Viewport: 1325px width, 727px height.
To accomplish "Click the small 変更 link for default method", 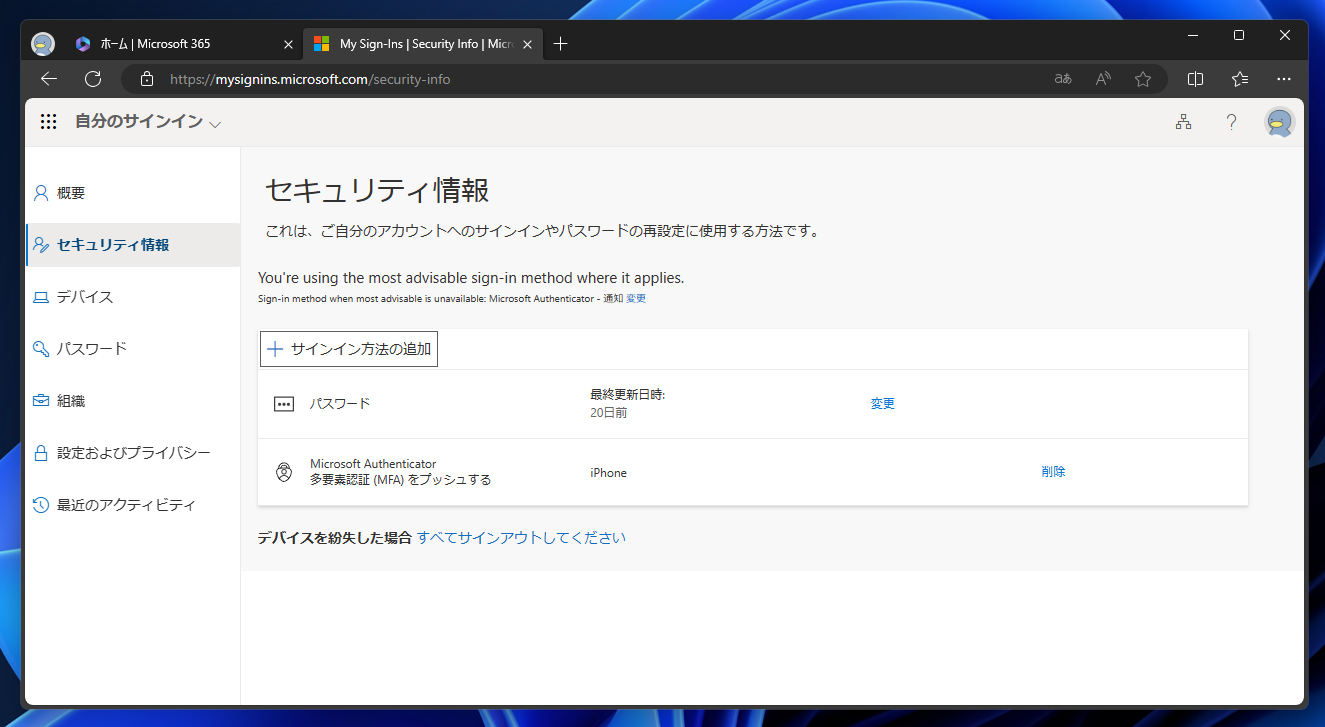I will coord(636,299).
